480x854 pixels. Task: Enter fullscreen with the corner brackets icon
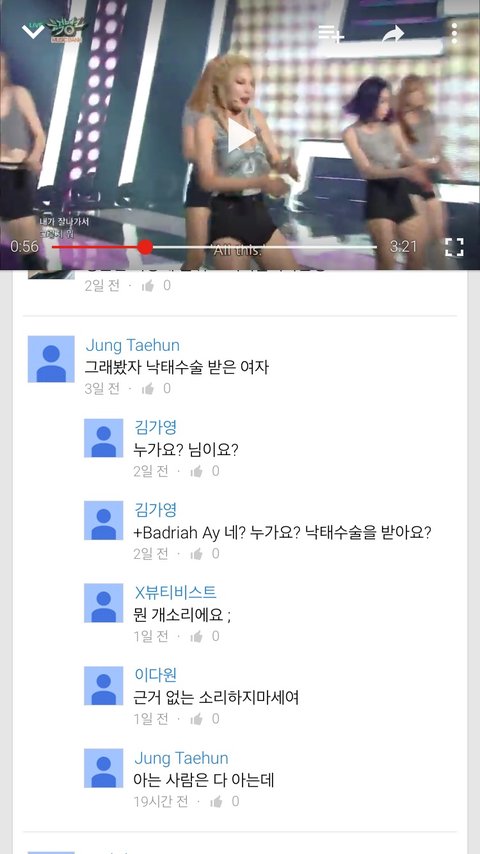point(454,247)
